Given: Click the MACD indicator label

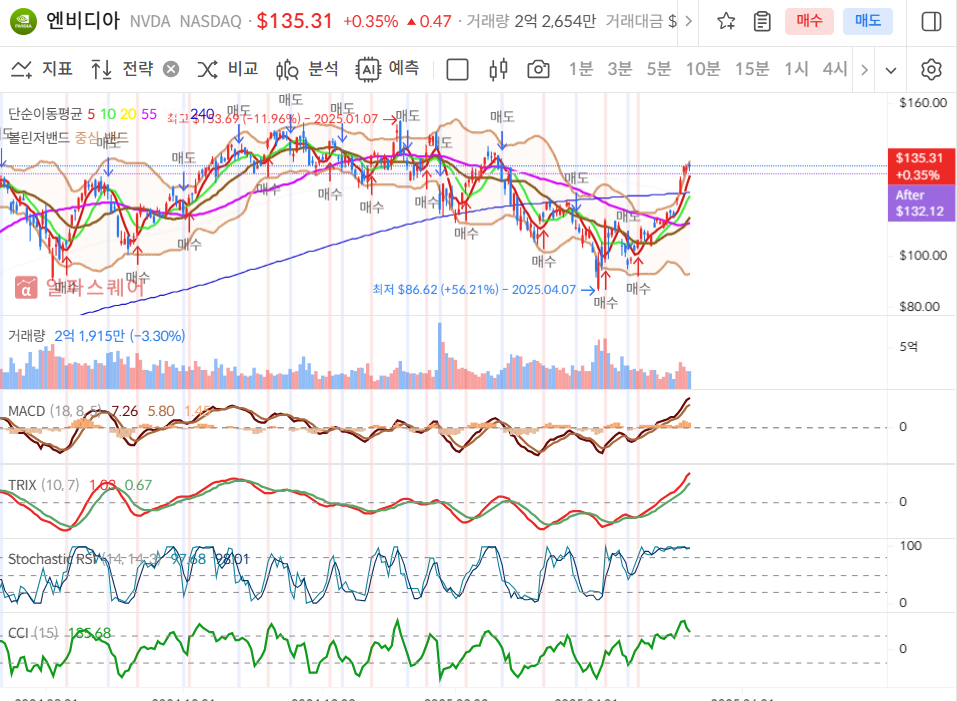Looking at the screenshot, I should [27, 411].
